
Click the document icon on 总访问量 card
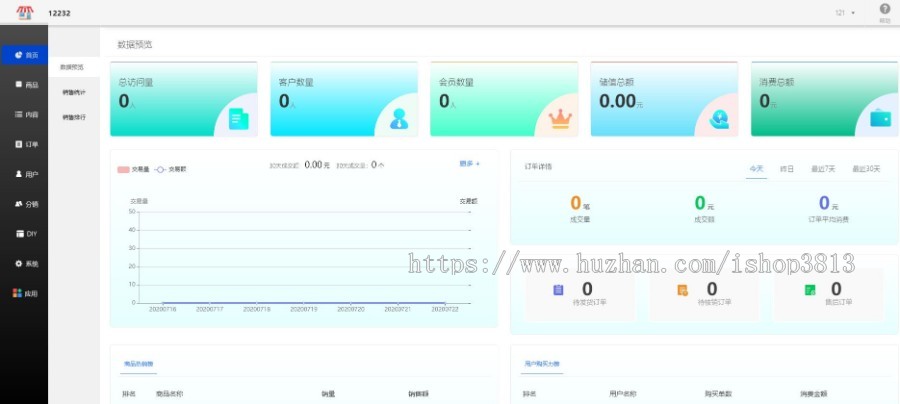(x=238, y=118)
